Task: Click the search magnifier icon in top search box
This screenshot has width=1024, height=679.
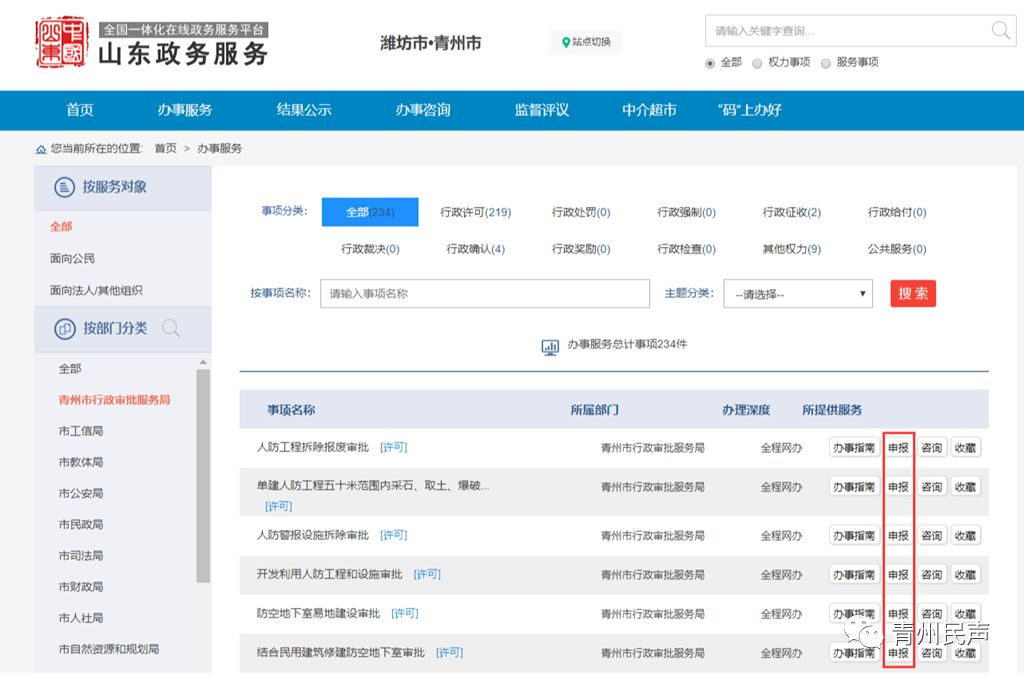Action: point(1000,30)
